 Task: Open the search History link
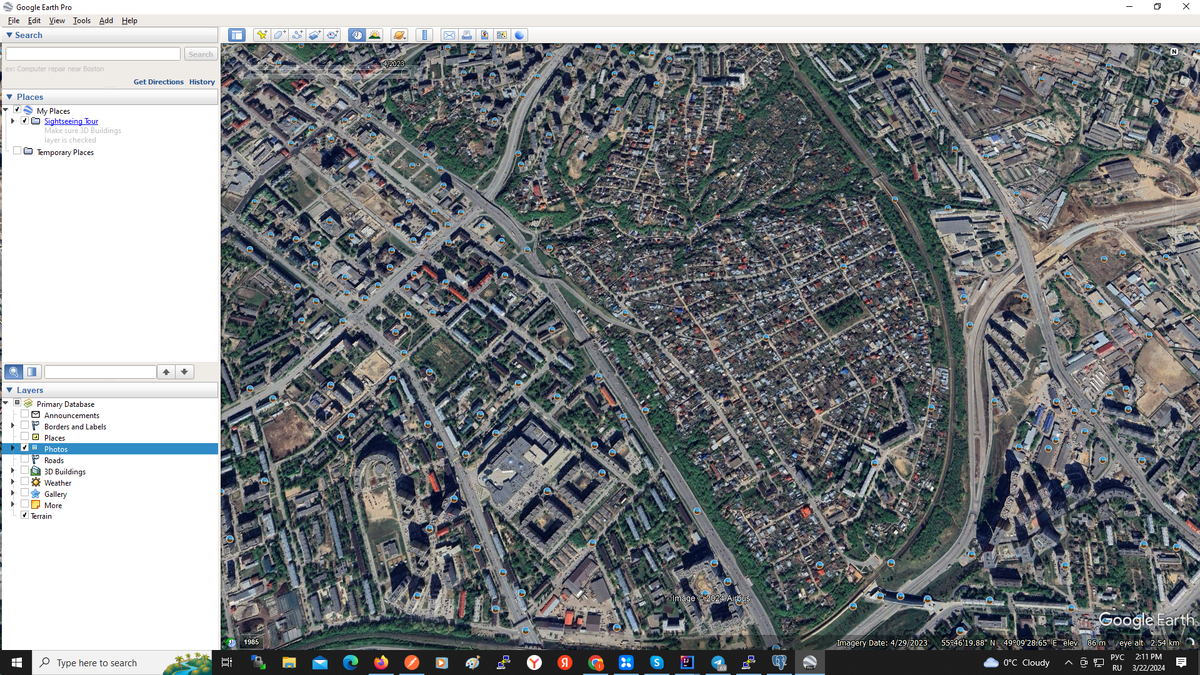click(202, 82)
